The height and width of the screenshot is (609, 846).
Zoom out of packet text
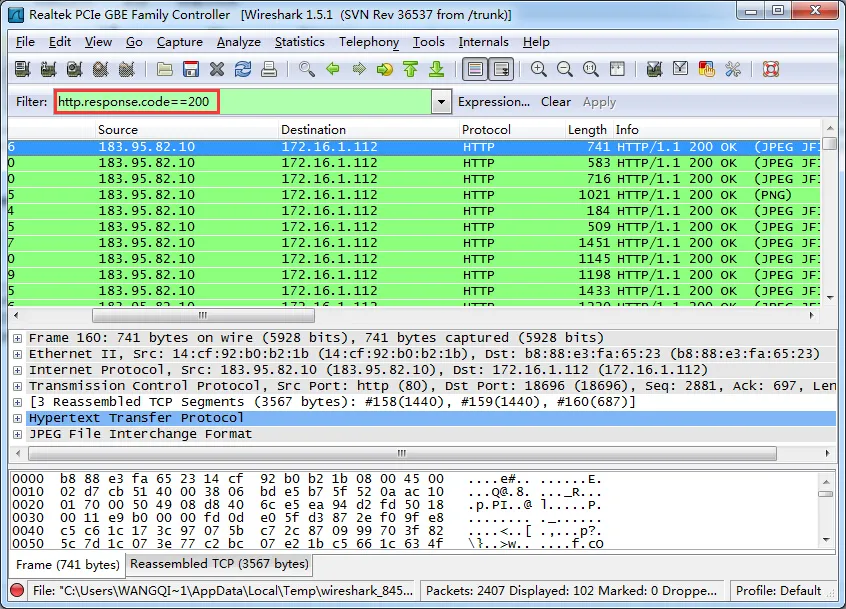[565, 69]
